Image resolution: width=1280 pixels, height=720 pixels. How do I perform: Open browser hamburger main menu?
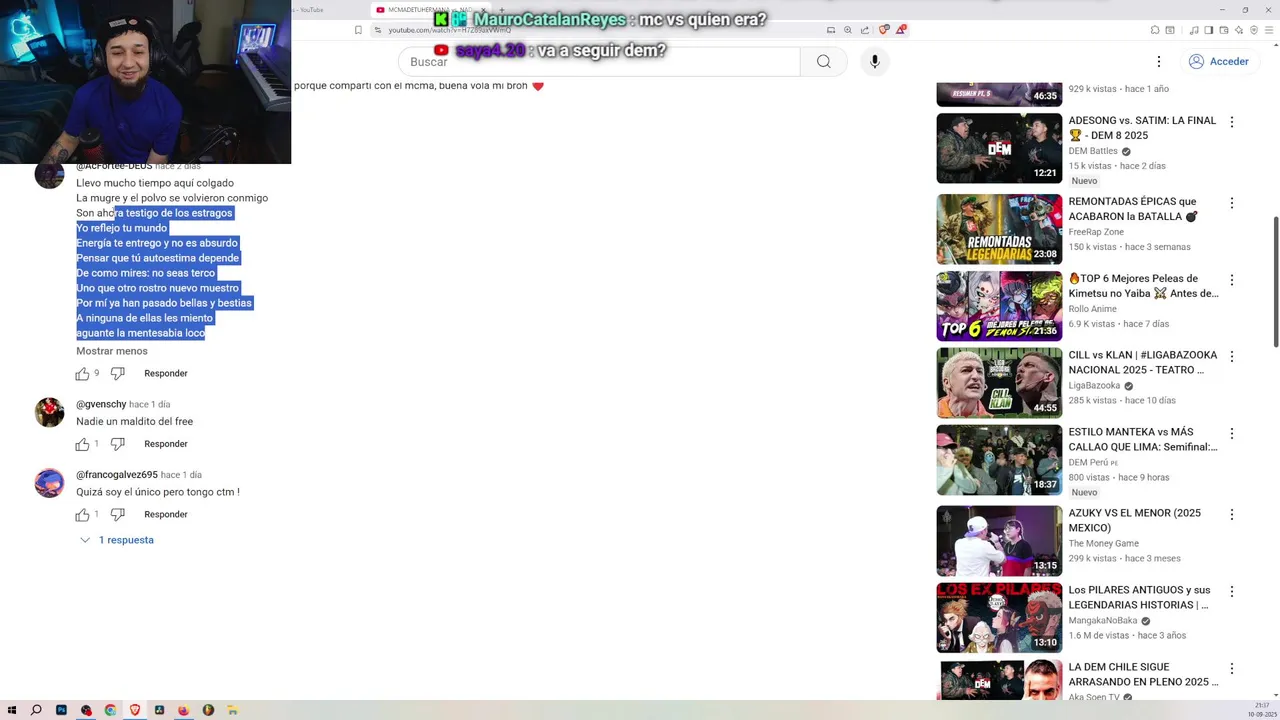[x=1268, y=30]
